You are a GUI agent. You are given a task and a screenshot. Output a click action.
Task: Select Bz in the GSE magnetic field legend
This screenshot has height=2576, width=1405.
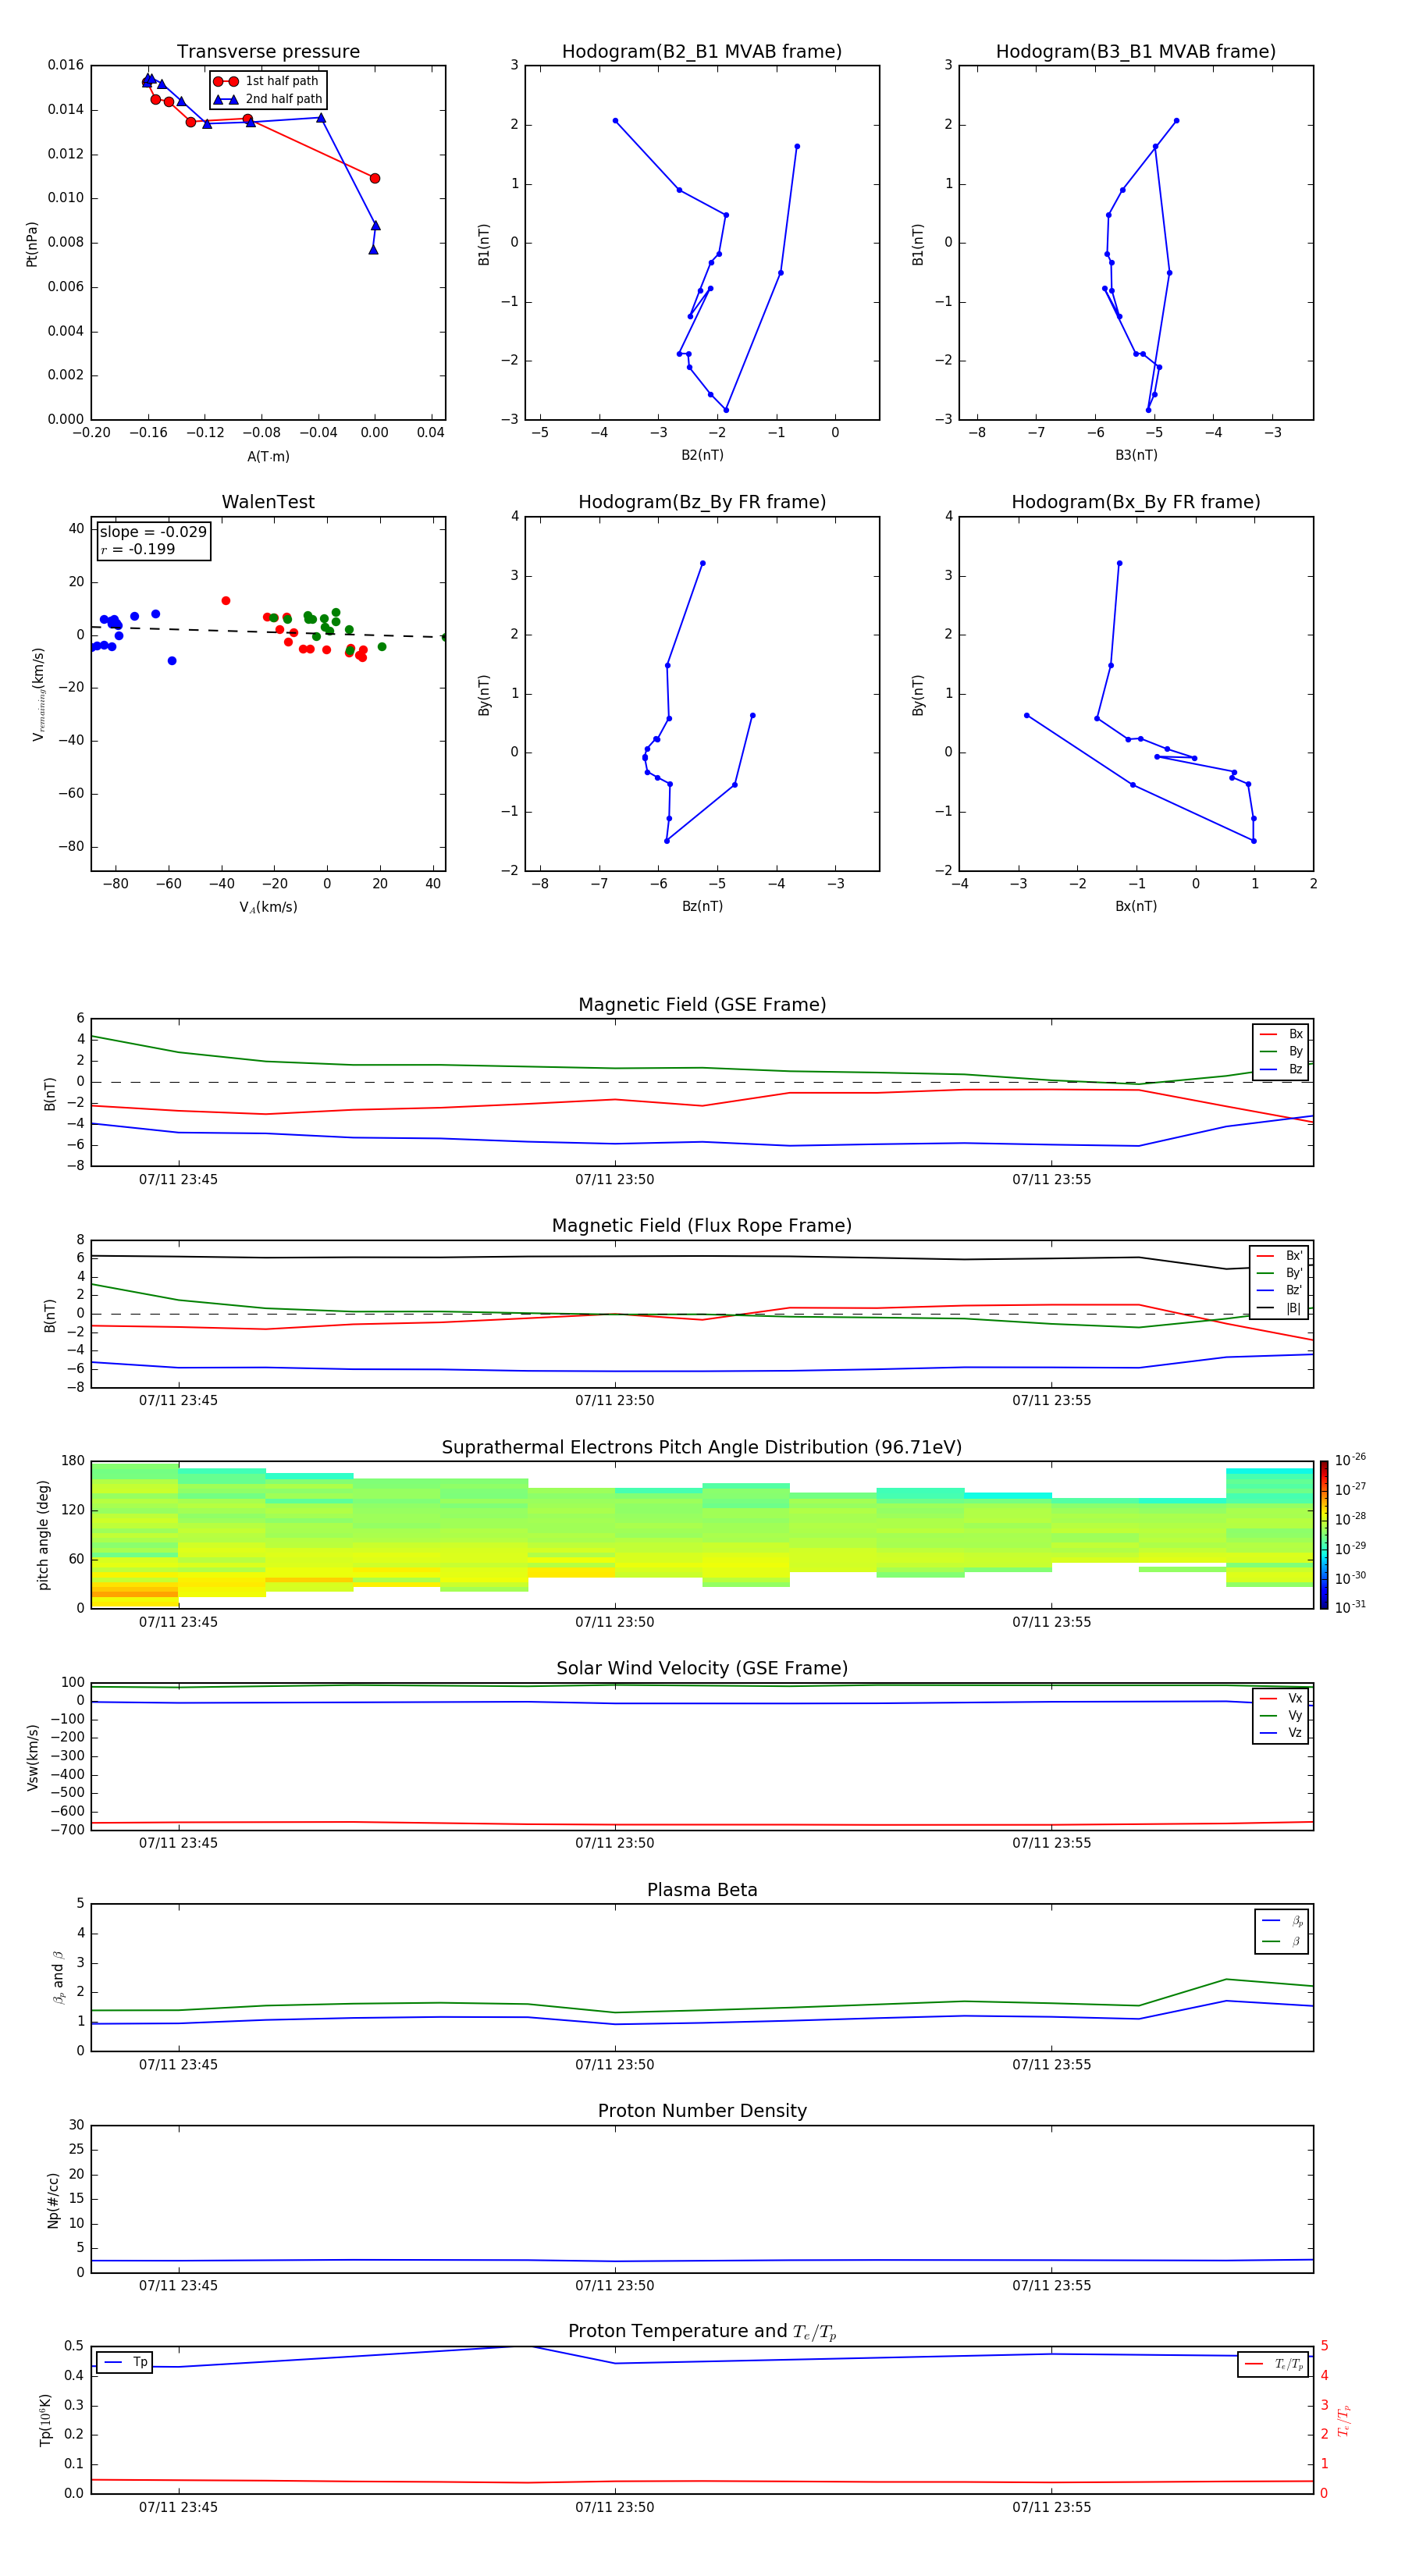[x=1281, y=1069]
